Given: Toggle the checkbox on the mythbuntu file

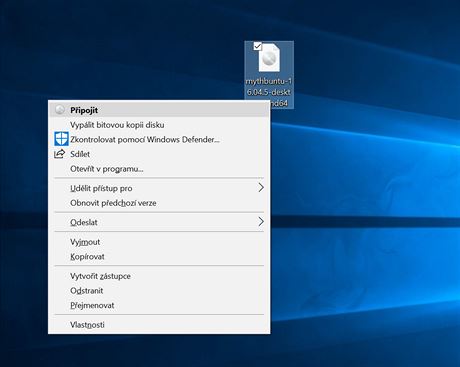Looking at the screenshot, I should pos(257,46).
